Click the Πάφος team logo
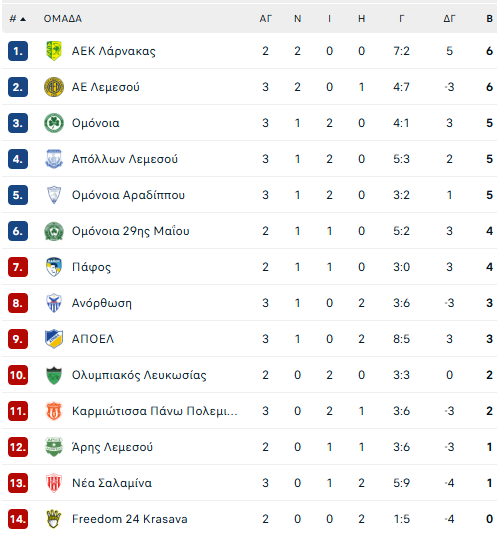This screenshot has width=497, height=536. pyautogui.click(x=54, y=267)
